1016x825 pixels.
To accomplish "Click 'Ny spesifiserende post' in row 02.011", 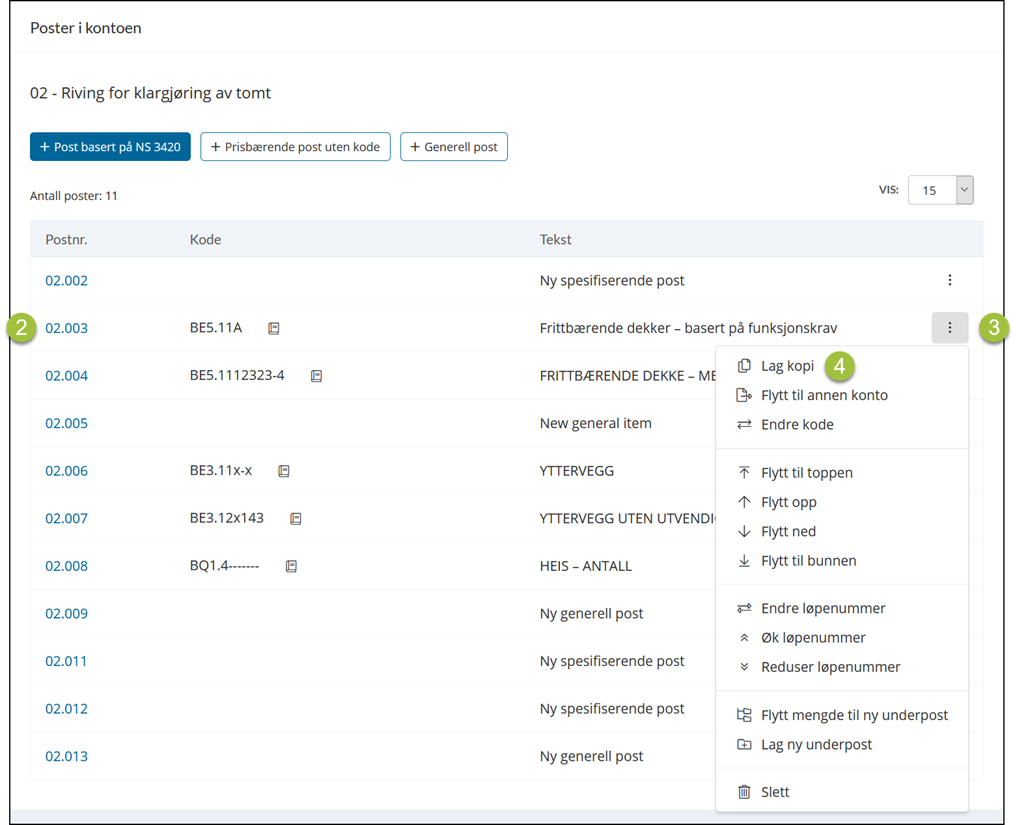I will click(612, 661).
